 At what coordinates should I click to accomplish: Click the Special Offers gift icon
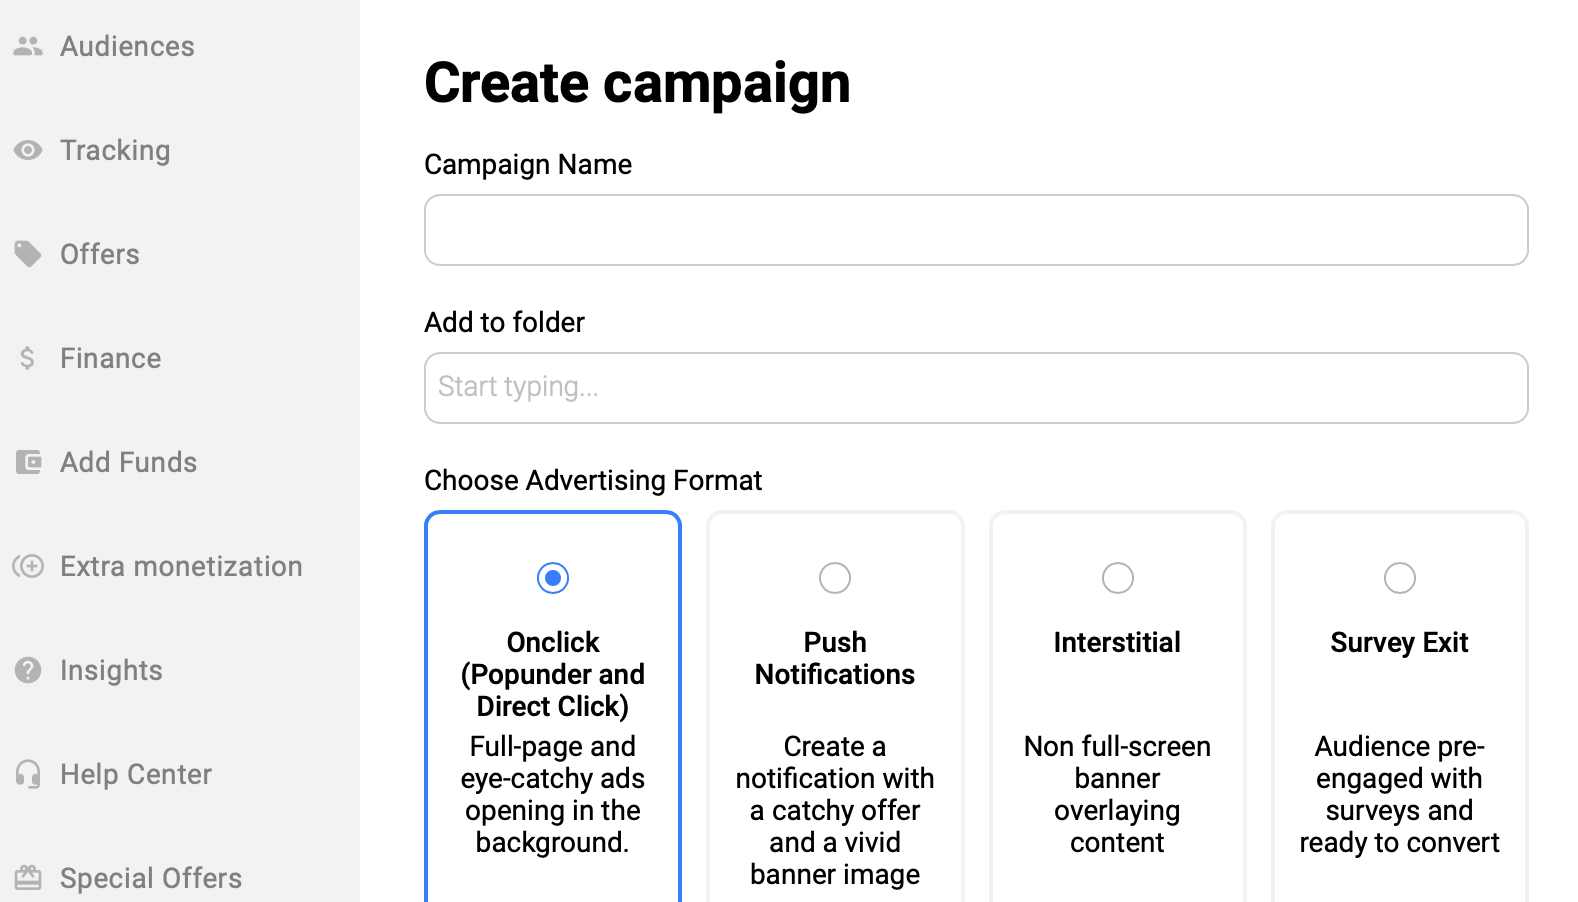pyautogui.click(x=28, y=878)
